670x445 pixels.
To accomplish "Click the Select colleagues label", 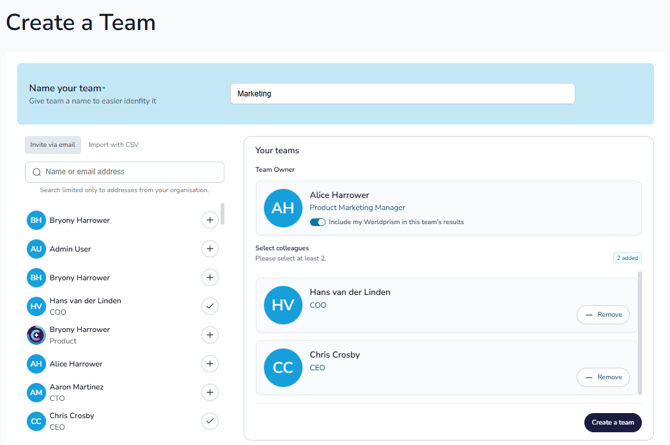I will [x=282, y=248].
